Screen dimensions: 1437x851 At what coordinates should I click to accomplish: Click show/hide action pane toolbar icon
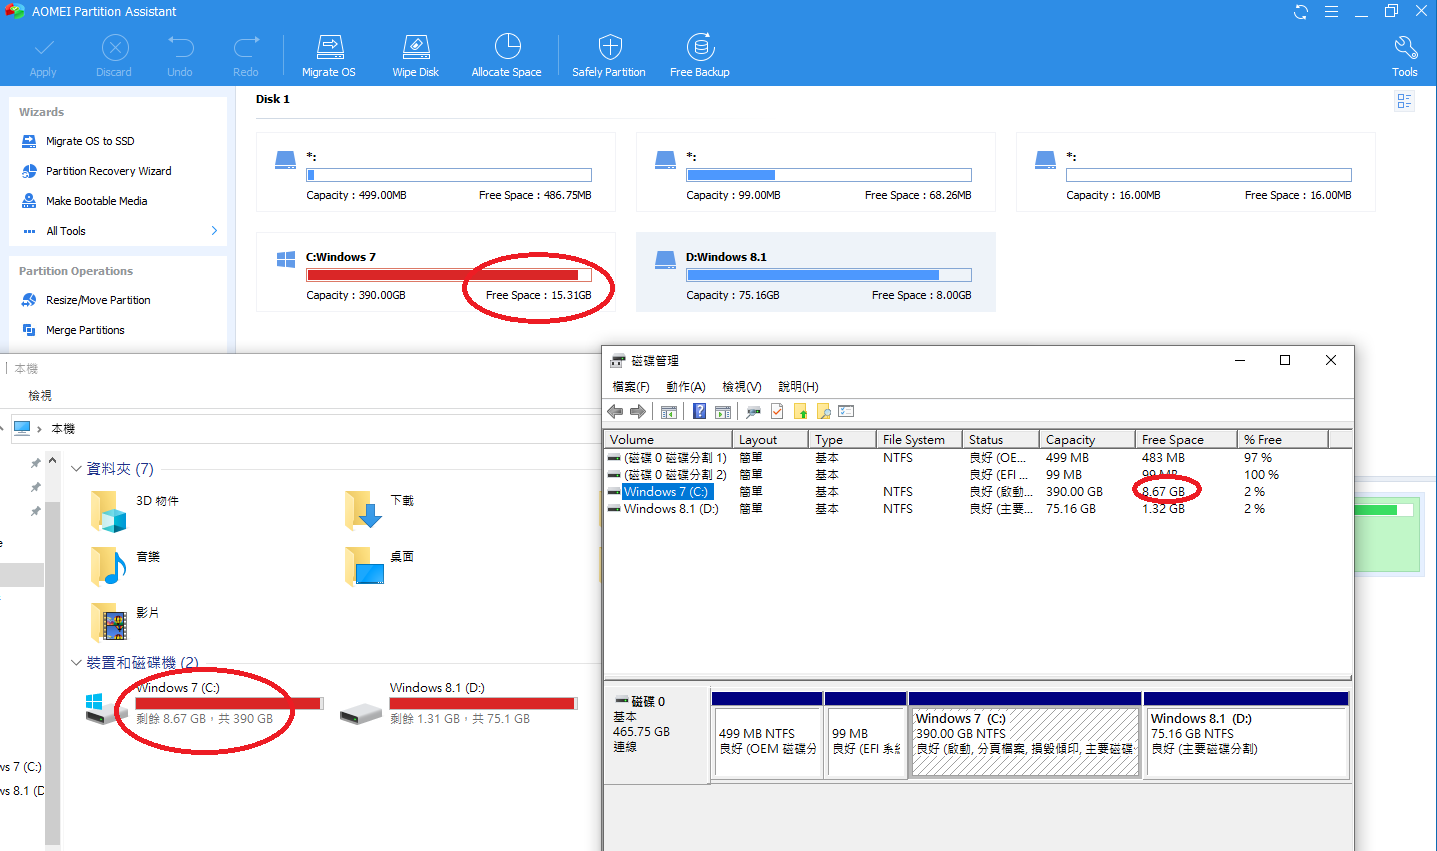point(723,412)
